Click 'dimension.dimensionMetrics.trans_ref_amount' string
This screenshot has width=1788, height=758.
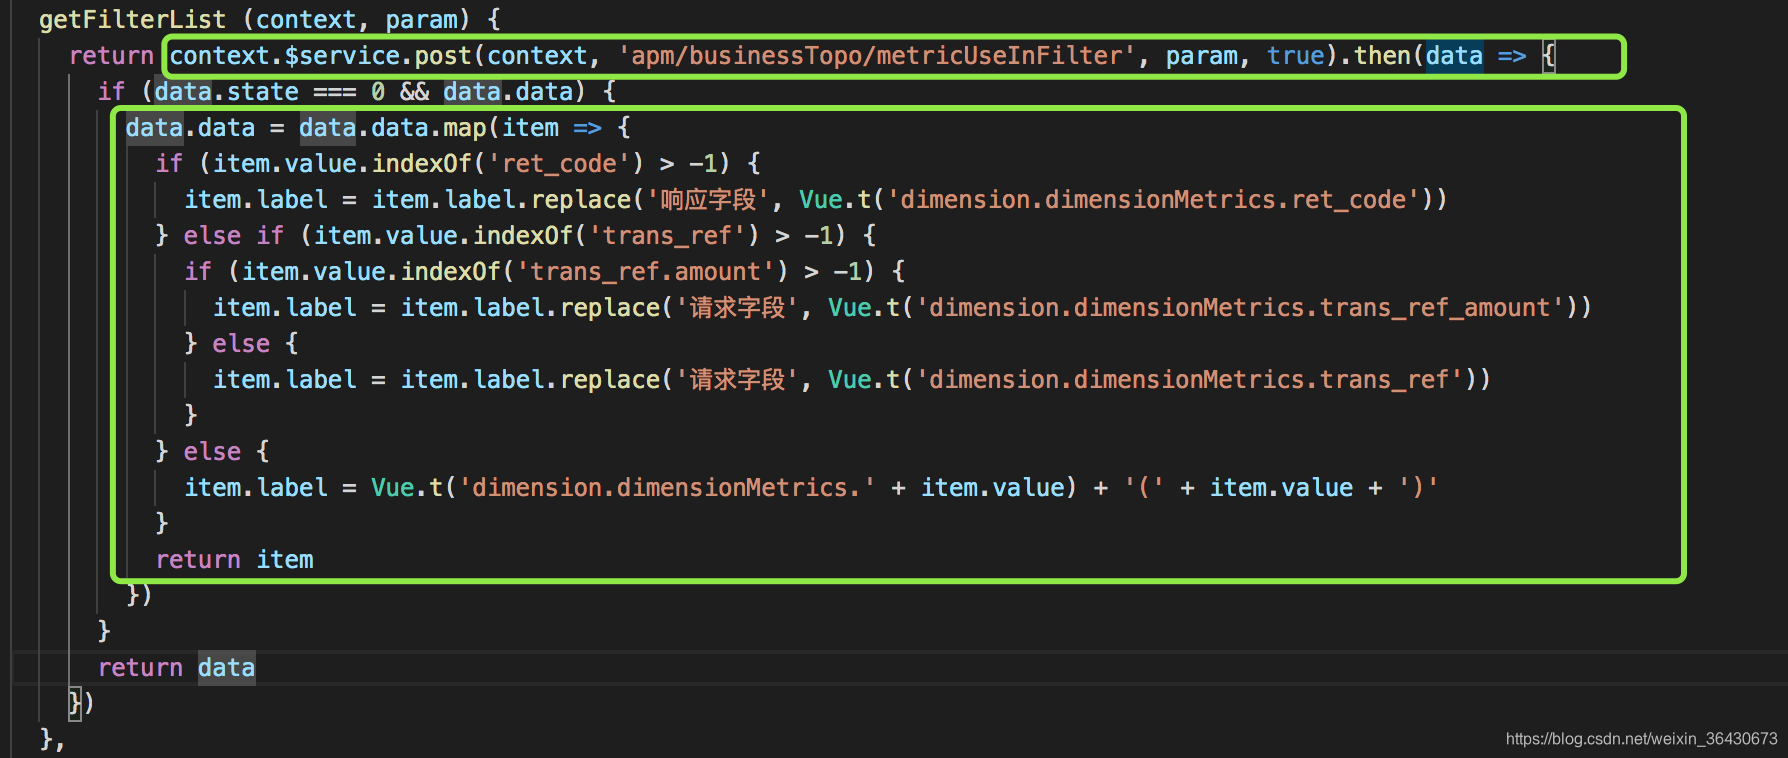1239,308
